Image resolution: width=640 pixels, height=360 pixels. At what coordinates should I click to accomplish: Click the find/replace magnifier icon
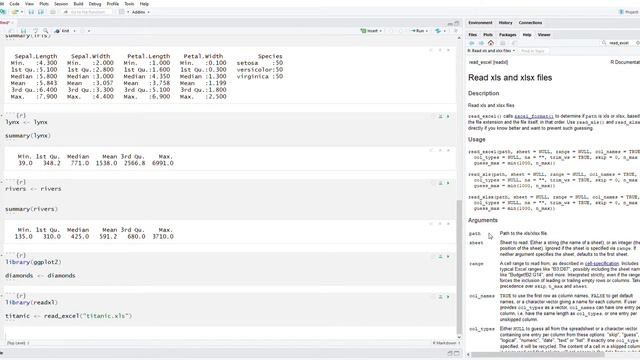pos(45,31)
